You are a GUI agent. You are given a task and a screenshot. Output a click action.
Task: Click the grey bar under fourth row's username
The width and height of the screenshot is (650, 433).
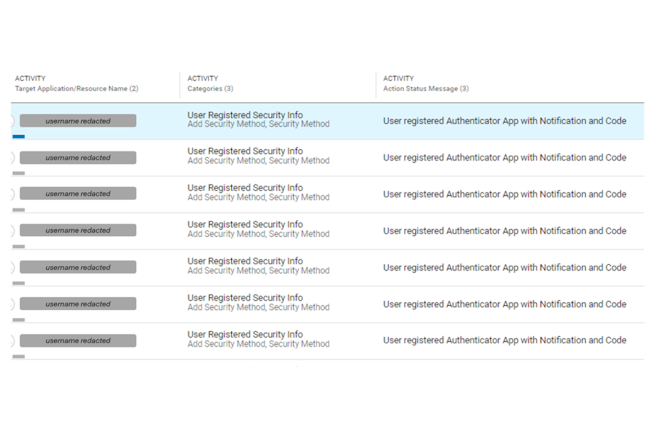[x=18, y=246]
